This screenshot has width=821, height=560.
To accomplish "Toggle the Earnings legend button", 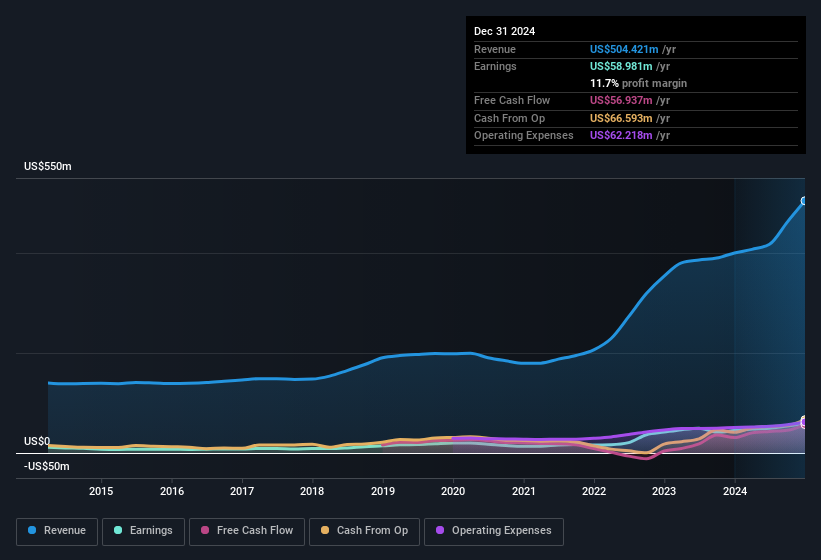I will (143, 531).
